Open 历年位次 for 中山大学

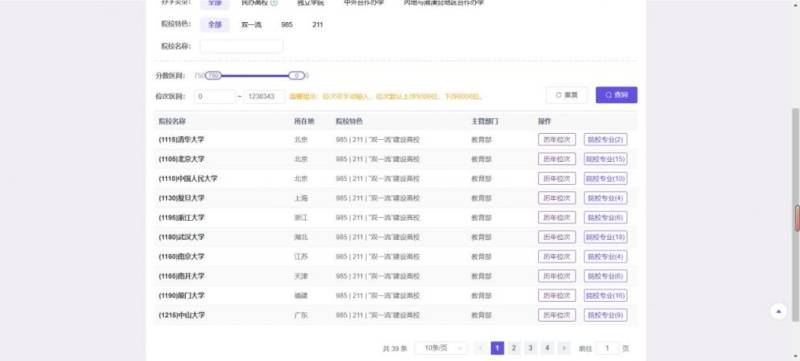tap(557, 315)
